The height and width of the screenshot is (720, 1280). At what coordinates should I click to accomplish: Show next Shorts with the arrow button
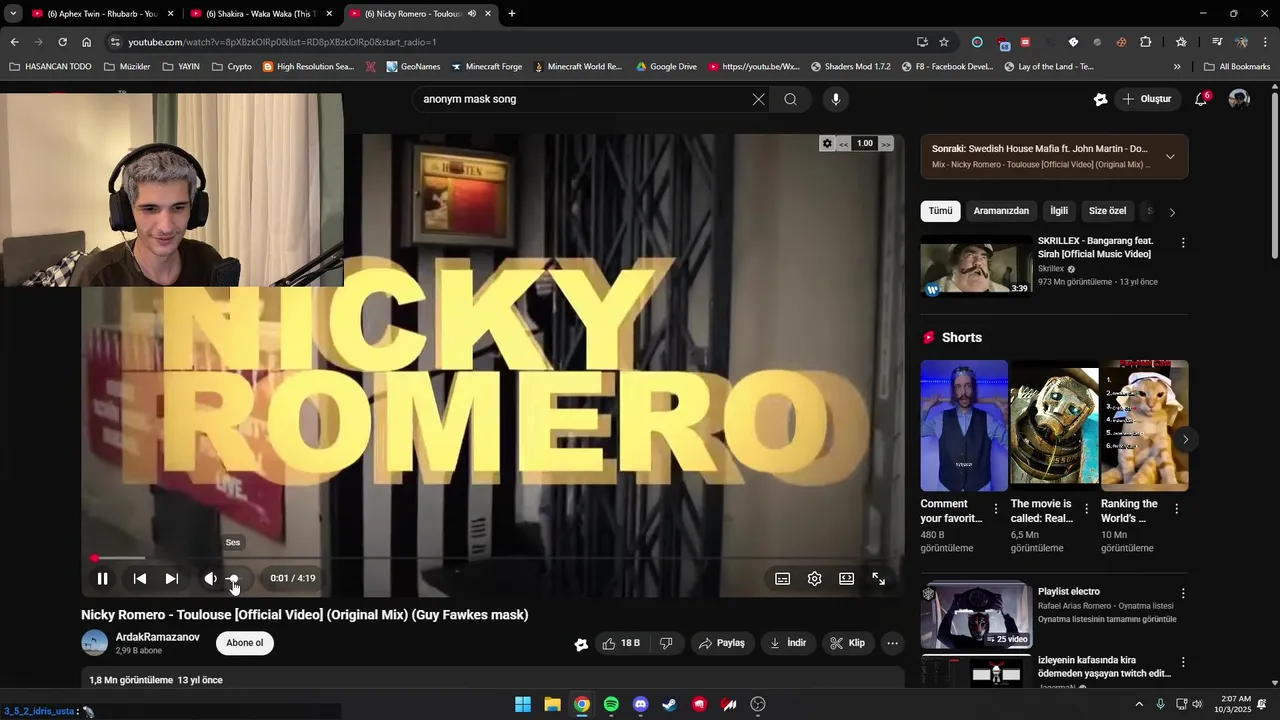click(1185, 439)
